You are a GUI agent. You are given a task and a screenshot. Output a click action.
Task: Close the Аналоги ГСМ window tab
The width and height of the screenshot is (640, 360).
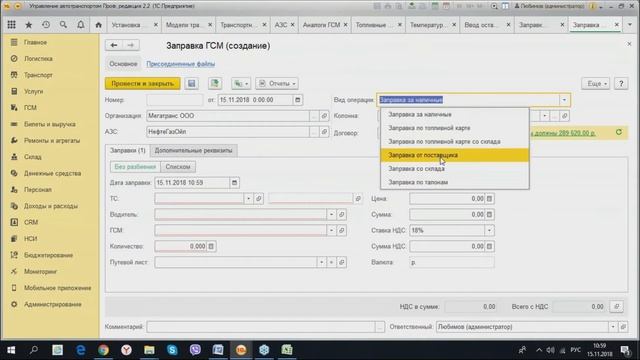[x=346, y=25]
